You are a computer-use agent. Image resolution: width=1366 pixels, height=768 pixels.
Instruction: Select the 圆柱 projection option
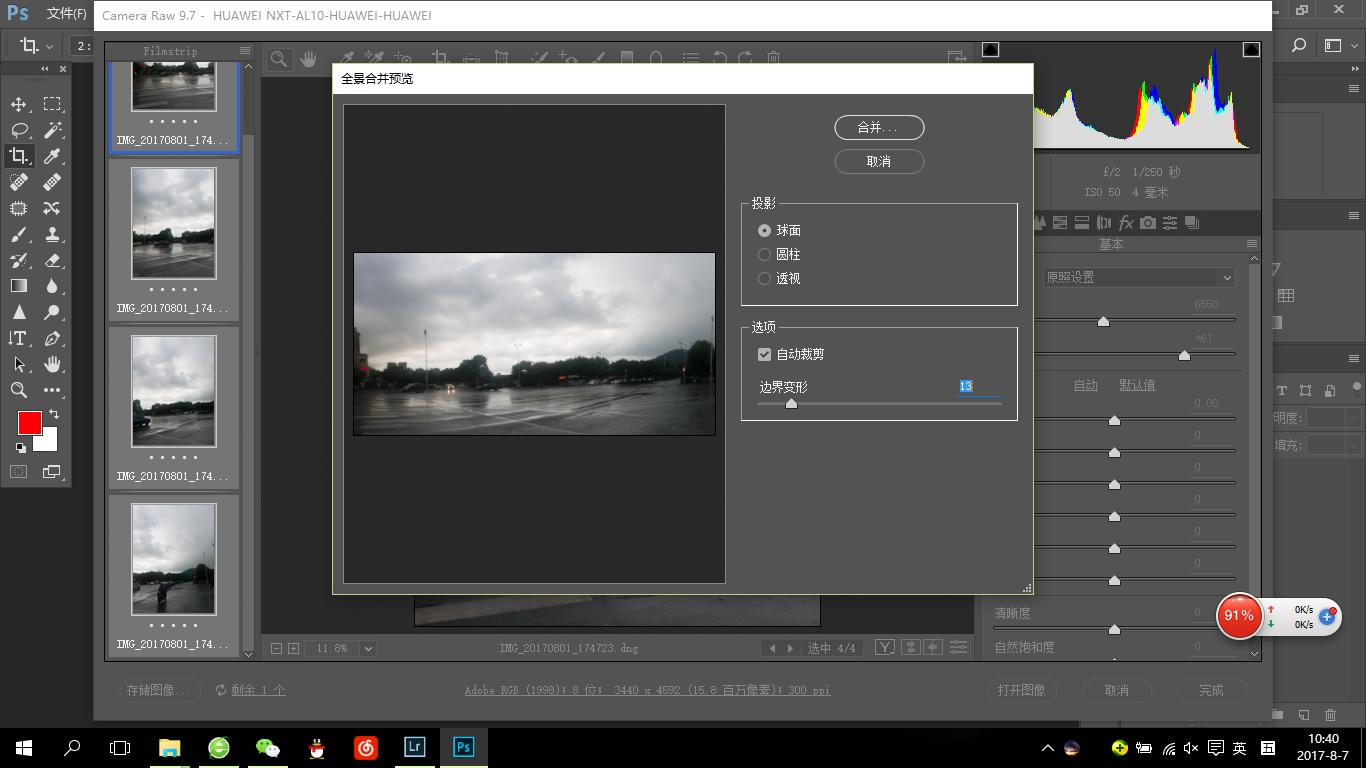(765, 254)
